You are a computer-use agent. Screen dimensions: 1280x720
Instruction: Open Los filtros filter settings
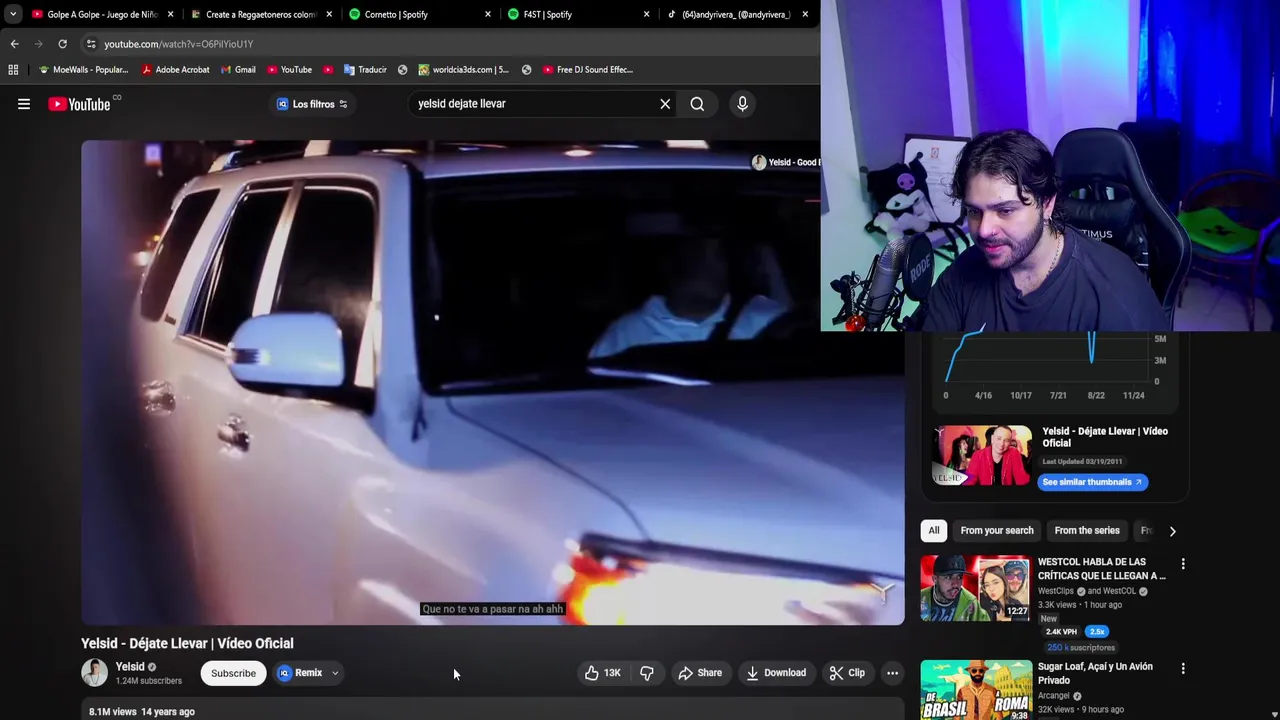pyautogui.click(x=312, y=104)
